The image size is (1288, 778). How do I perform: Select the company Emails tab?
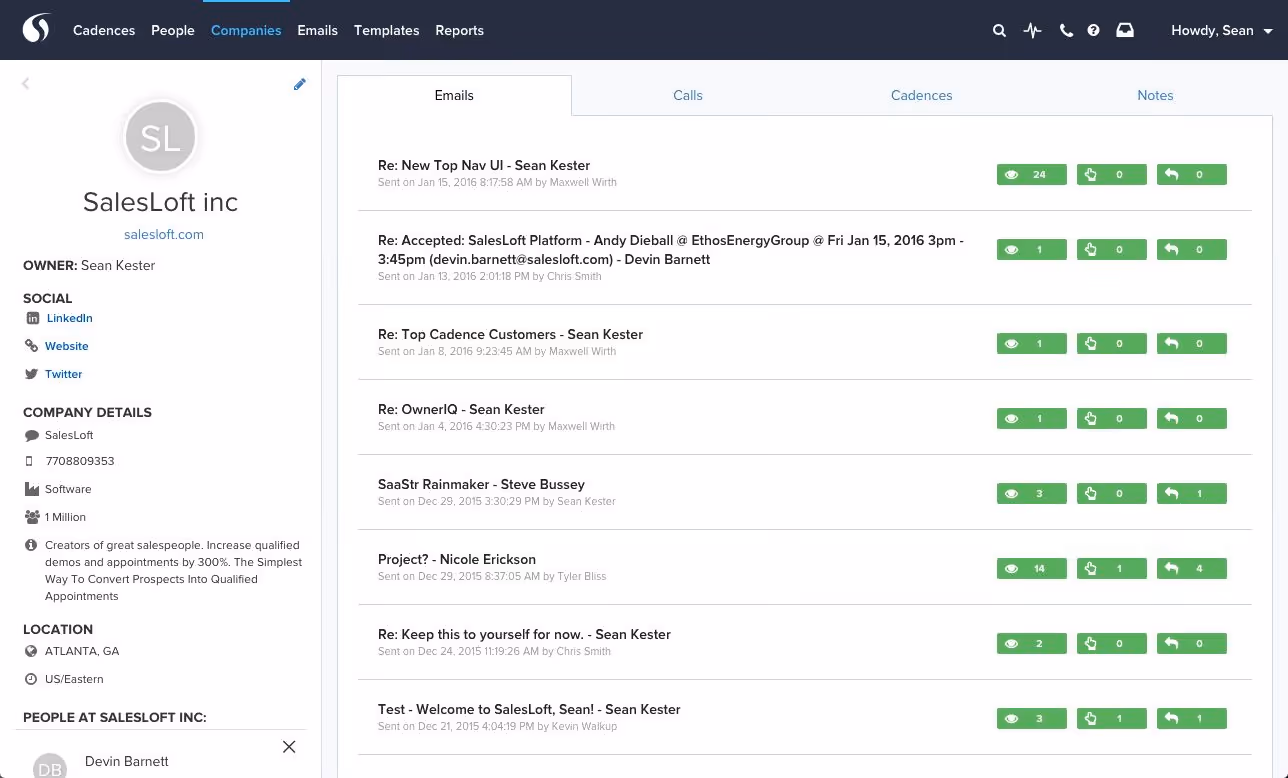click(x=454, y=96)
